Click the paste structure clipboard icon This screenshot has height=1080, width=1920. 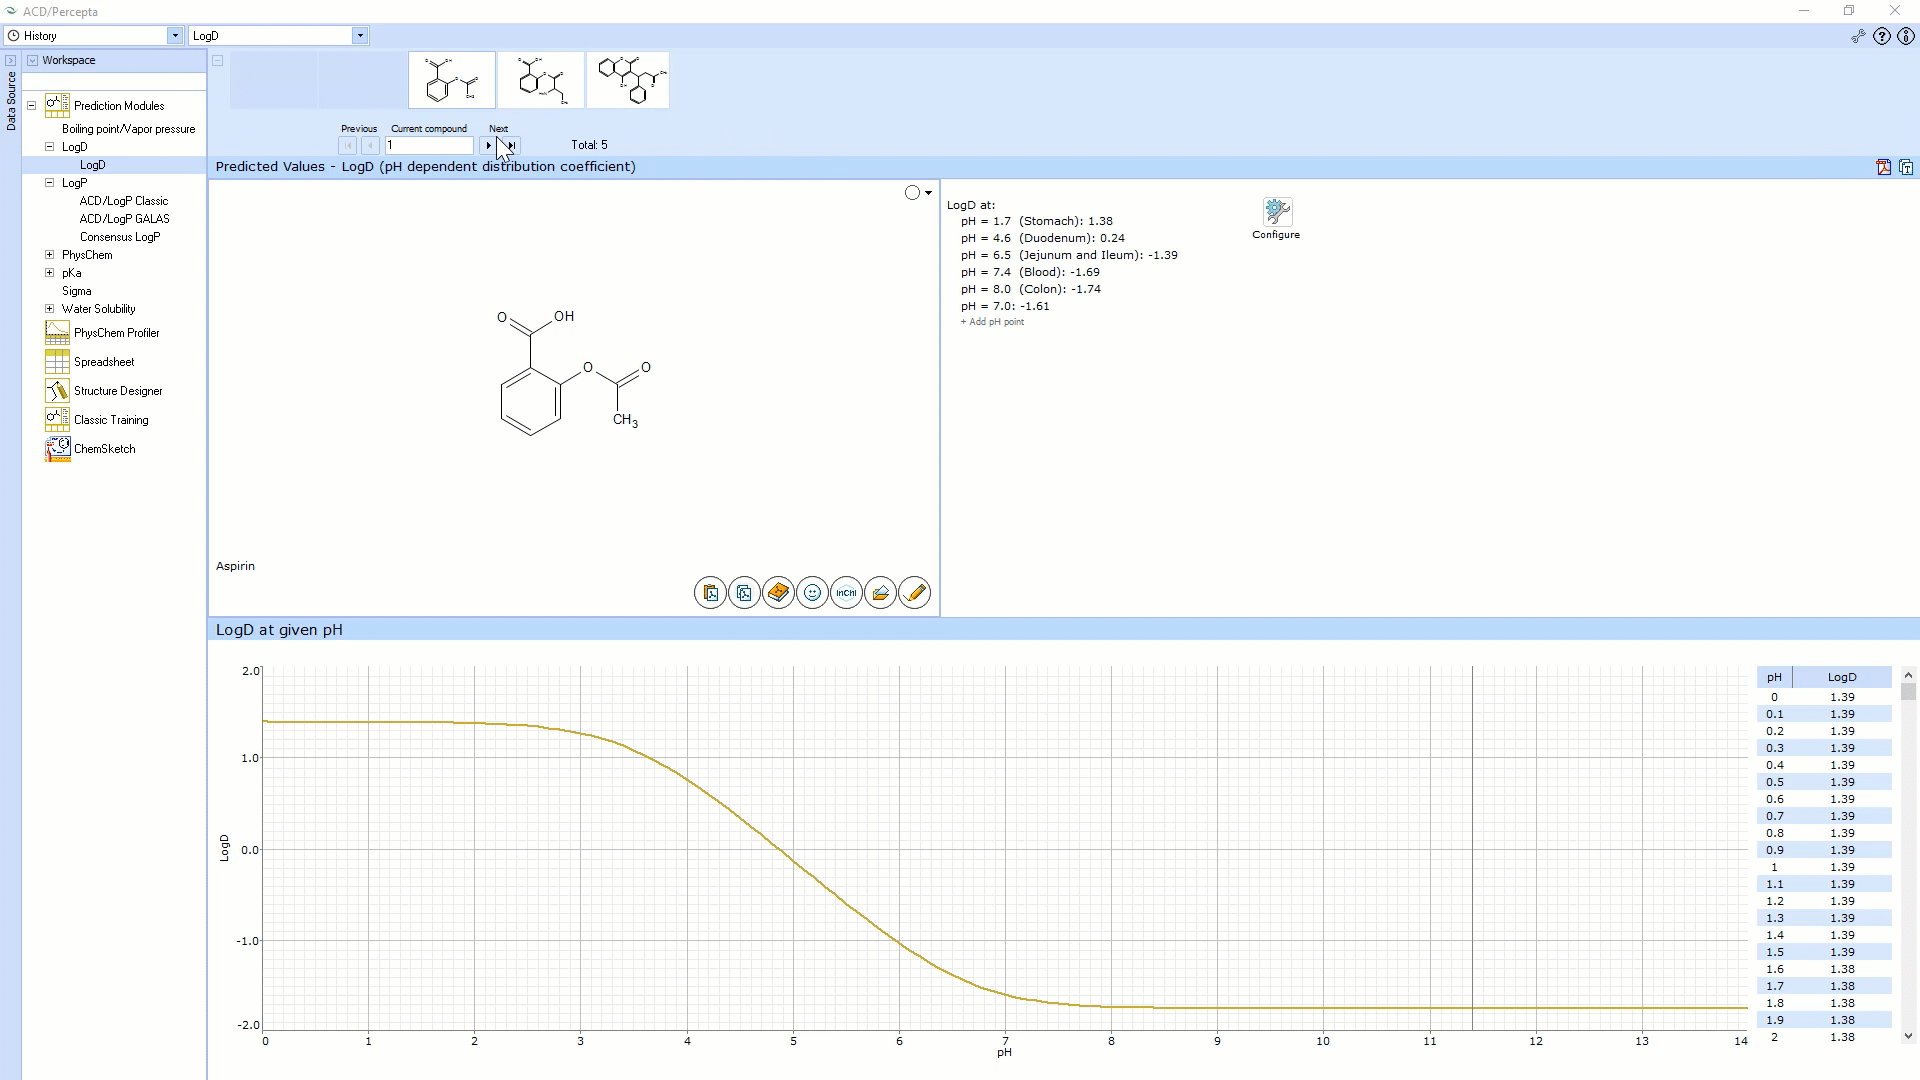(710, 593)
